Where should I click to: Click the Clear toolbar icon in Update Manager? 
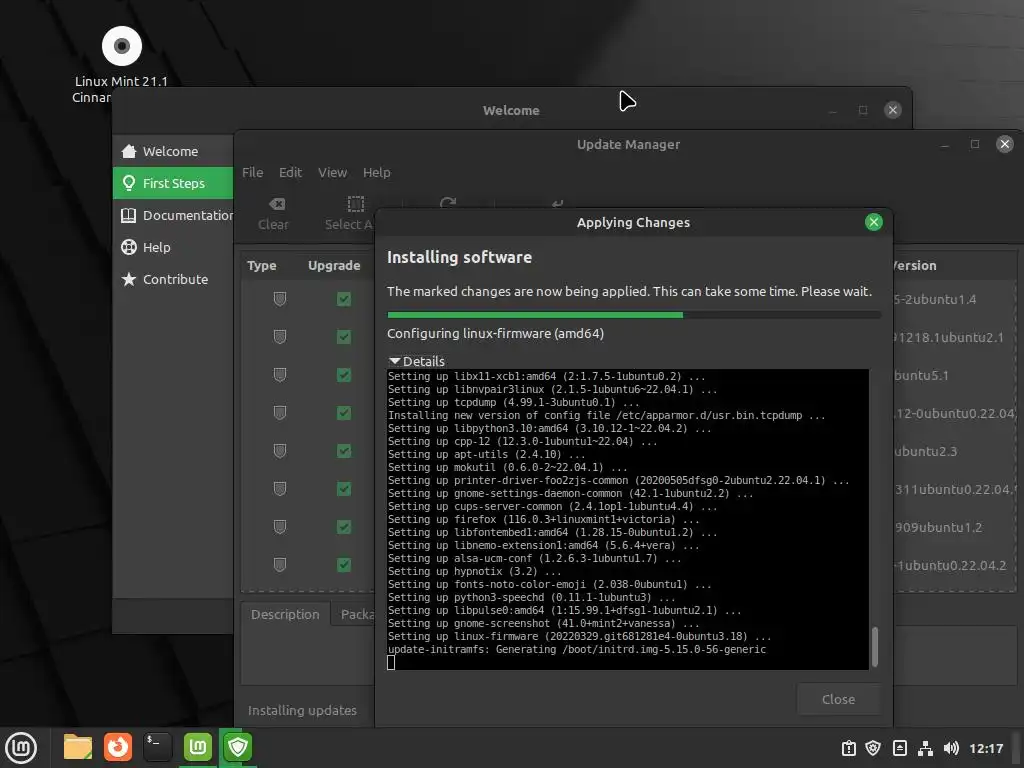276,204
